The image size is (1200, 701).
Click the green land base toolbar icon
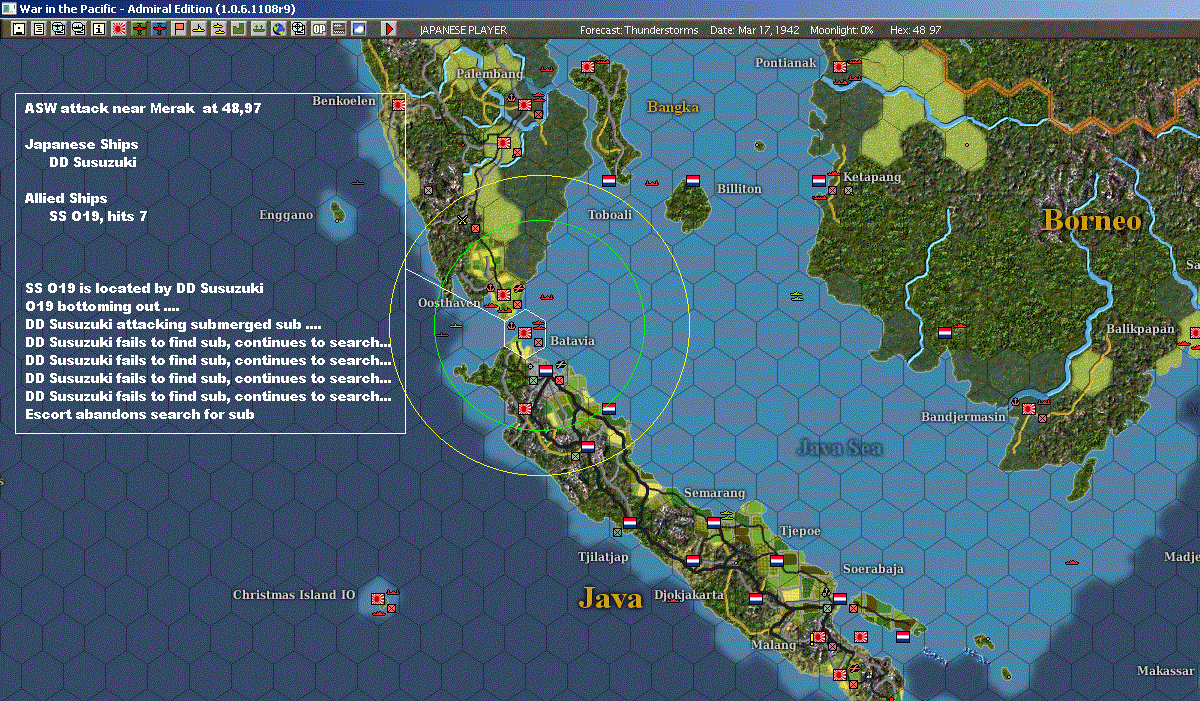tap(238, 29)
